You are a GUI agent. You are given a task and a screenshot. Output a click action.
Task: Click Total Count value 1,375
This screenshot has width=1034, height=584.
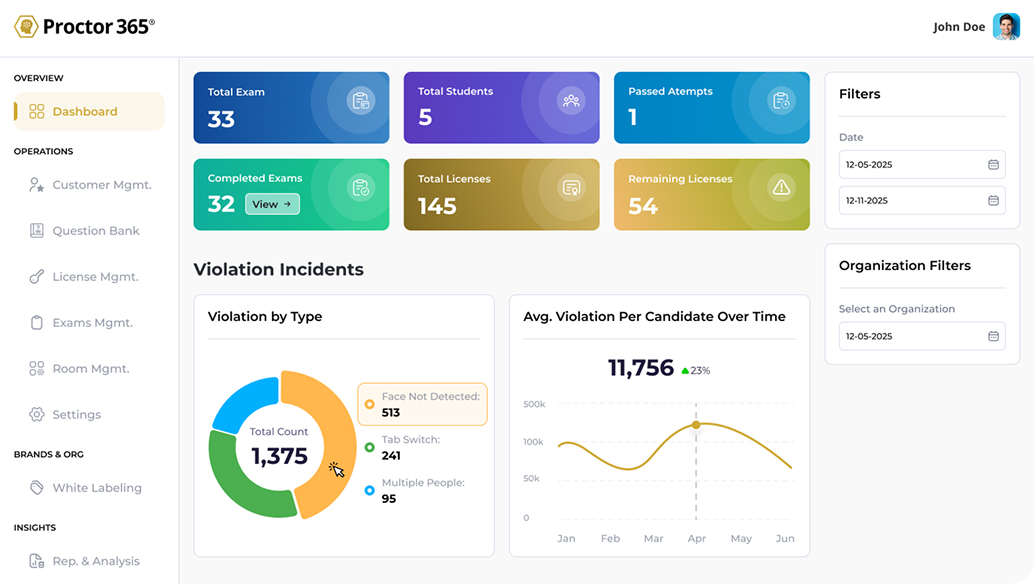pos(280,455)
